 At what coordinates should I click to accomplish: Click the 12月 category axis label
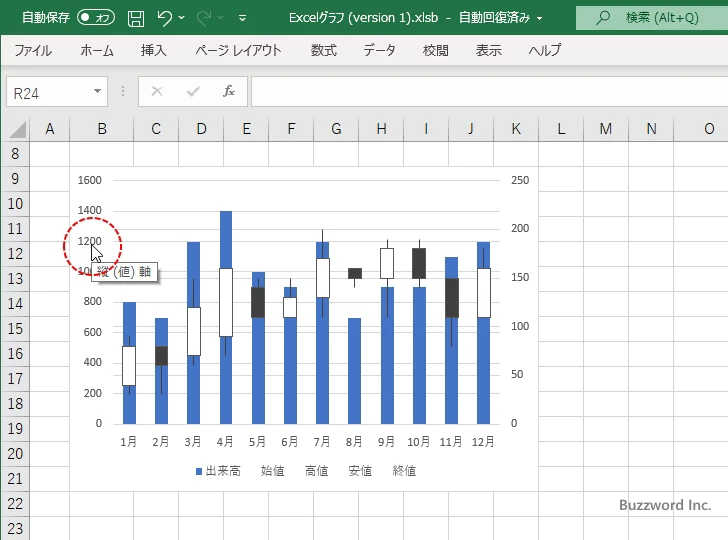tap(483, 442)
